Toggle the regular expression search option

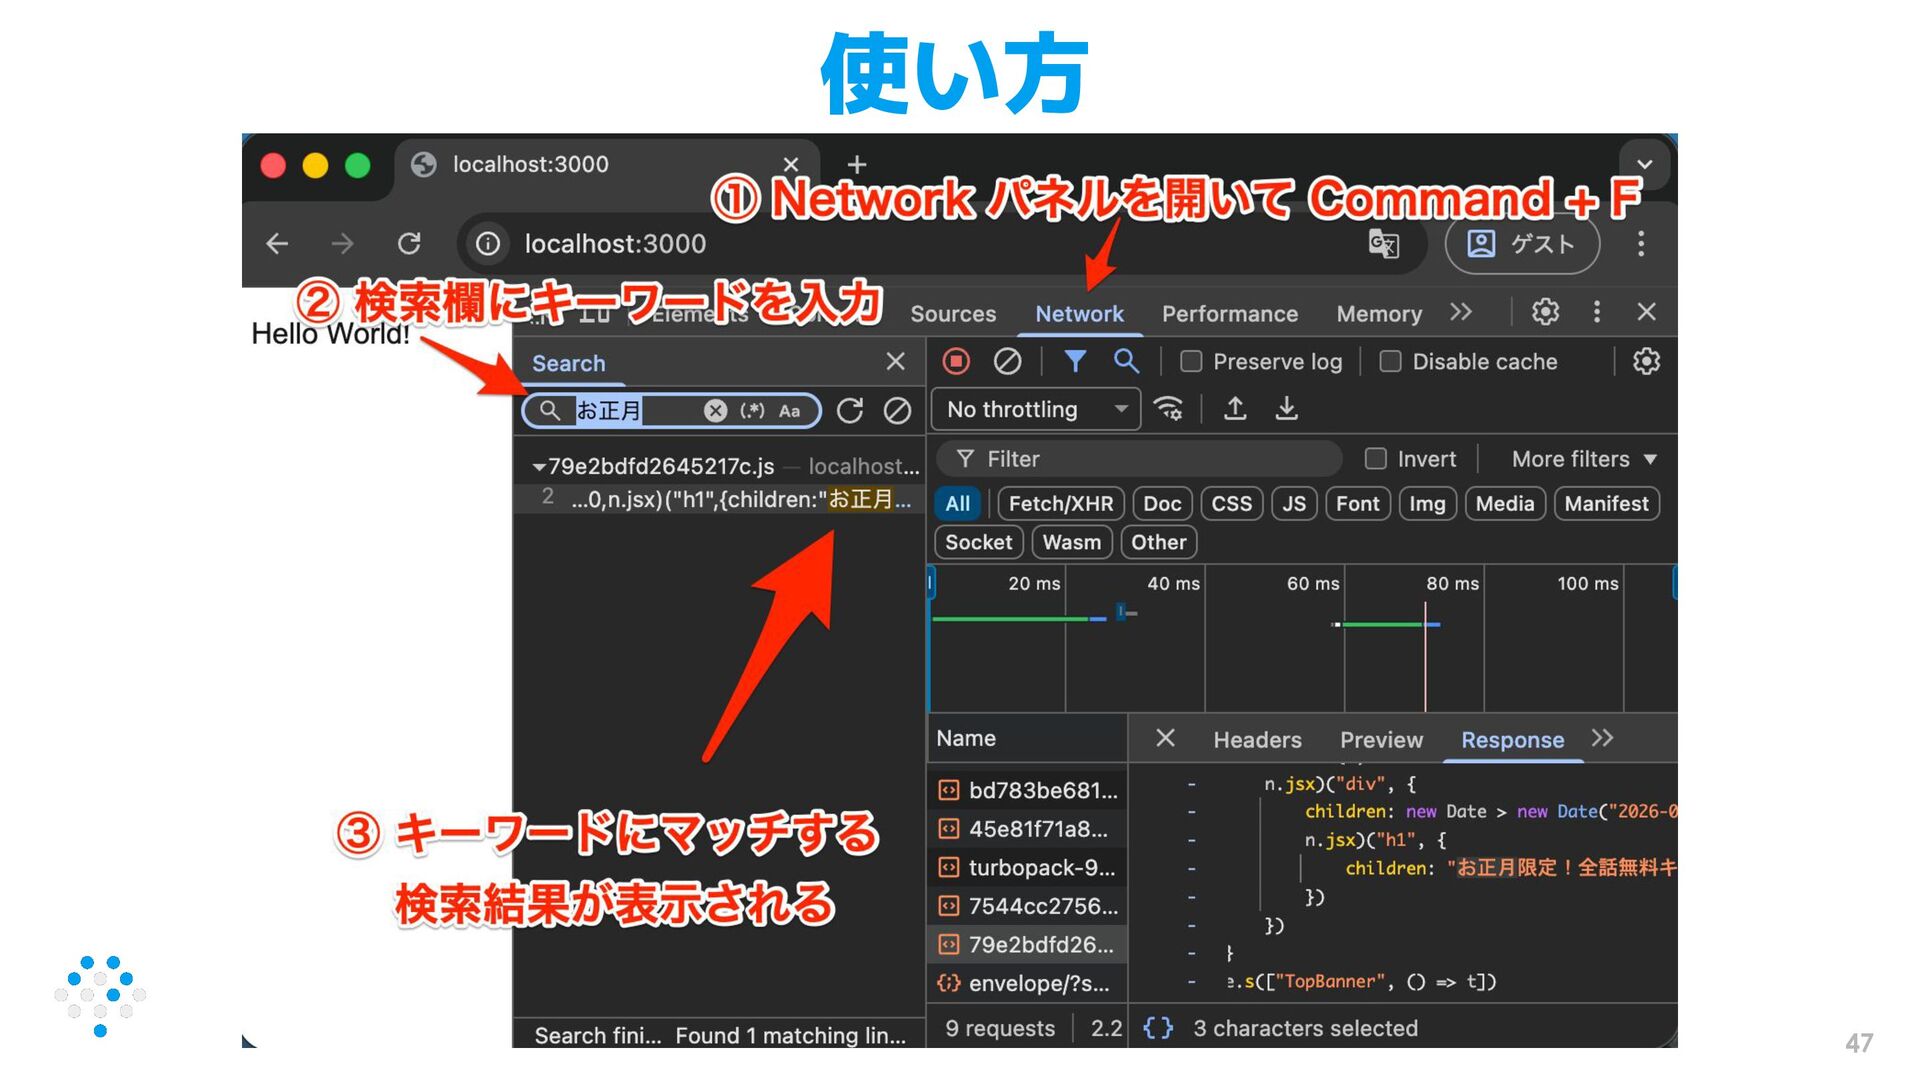pos(752,411)
